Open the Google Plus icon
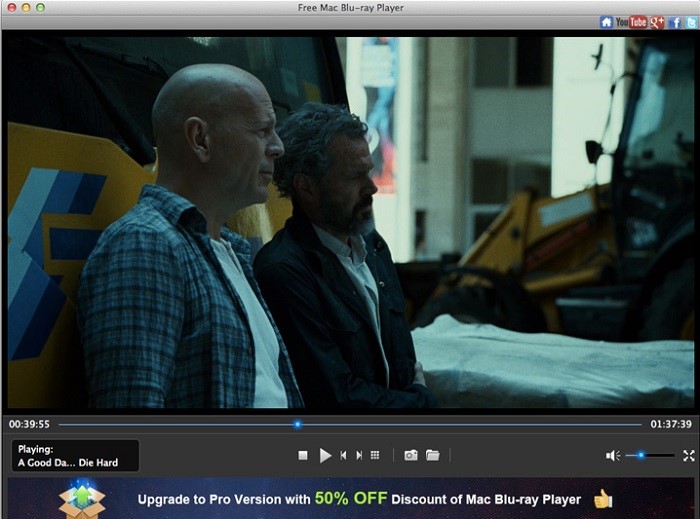The width and height of the screenshot is (700, 519). tap(657, 22)
